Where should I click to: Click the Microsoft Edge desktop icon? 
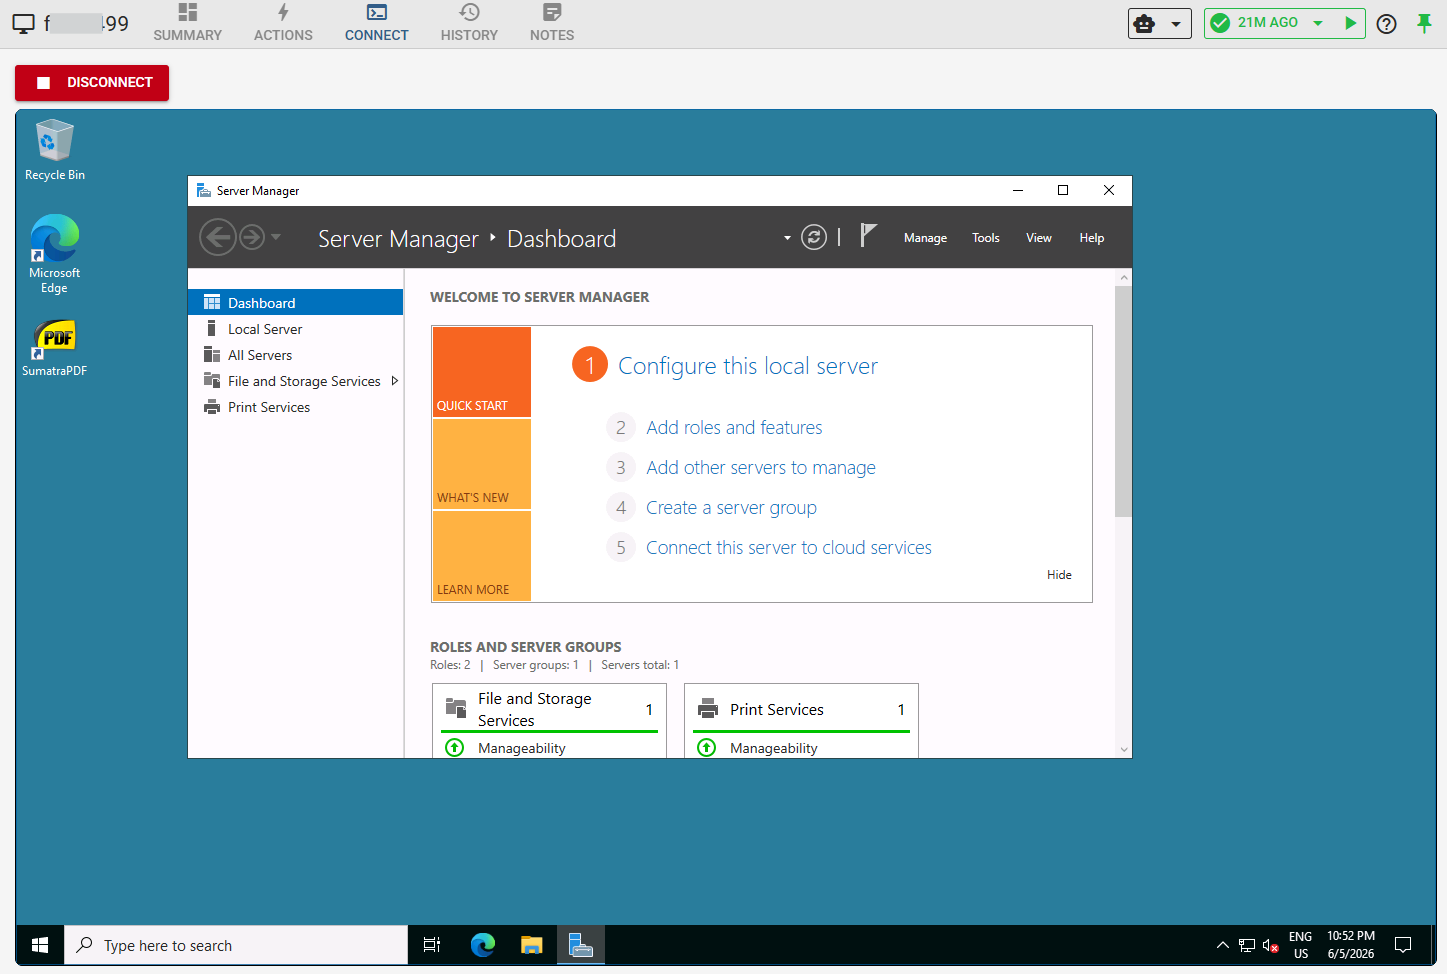point(55,254)
